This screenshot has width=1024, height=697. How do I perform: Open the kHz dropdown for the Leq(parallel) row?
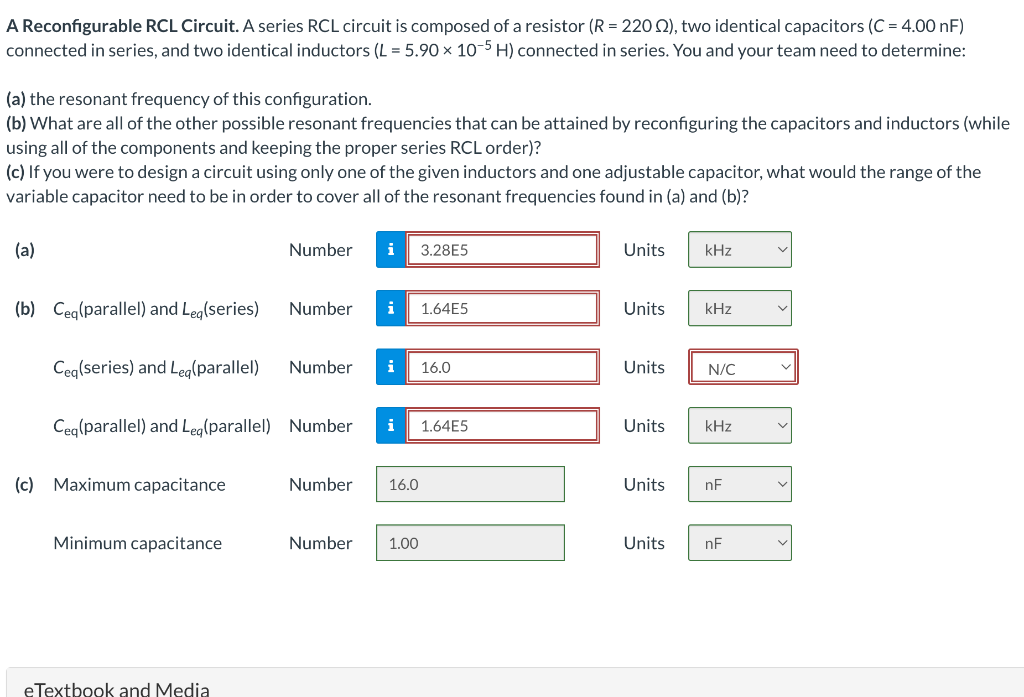click(x=739, y=425)
